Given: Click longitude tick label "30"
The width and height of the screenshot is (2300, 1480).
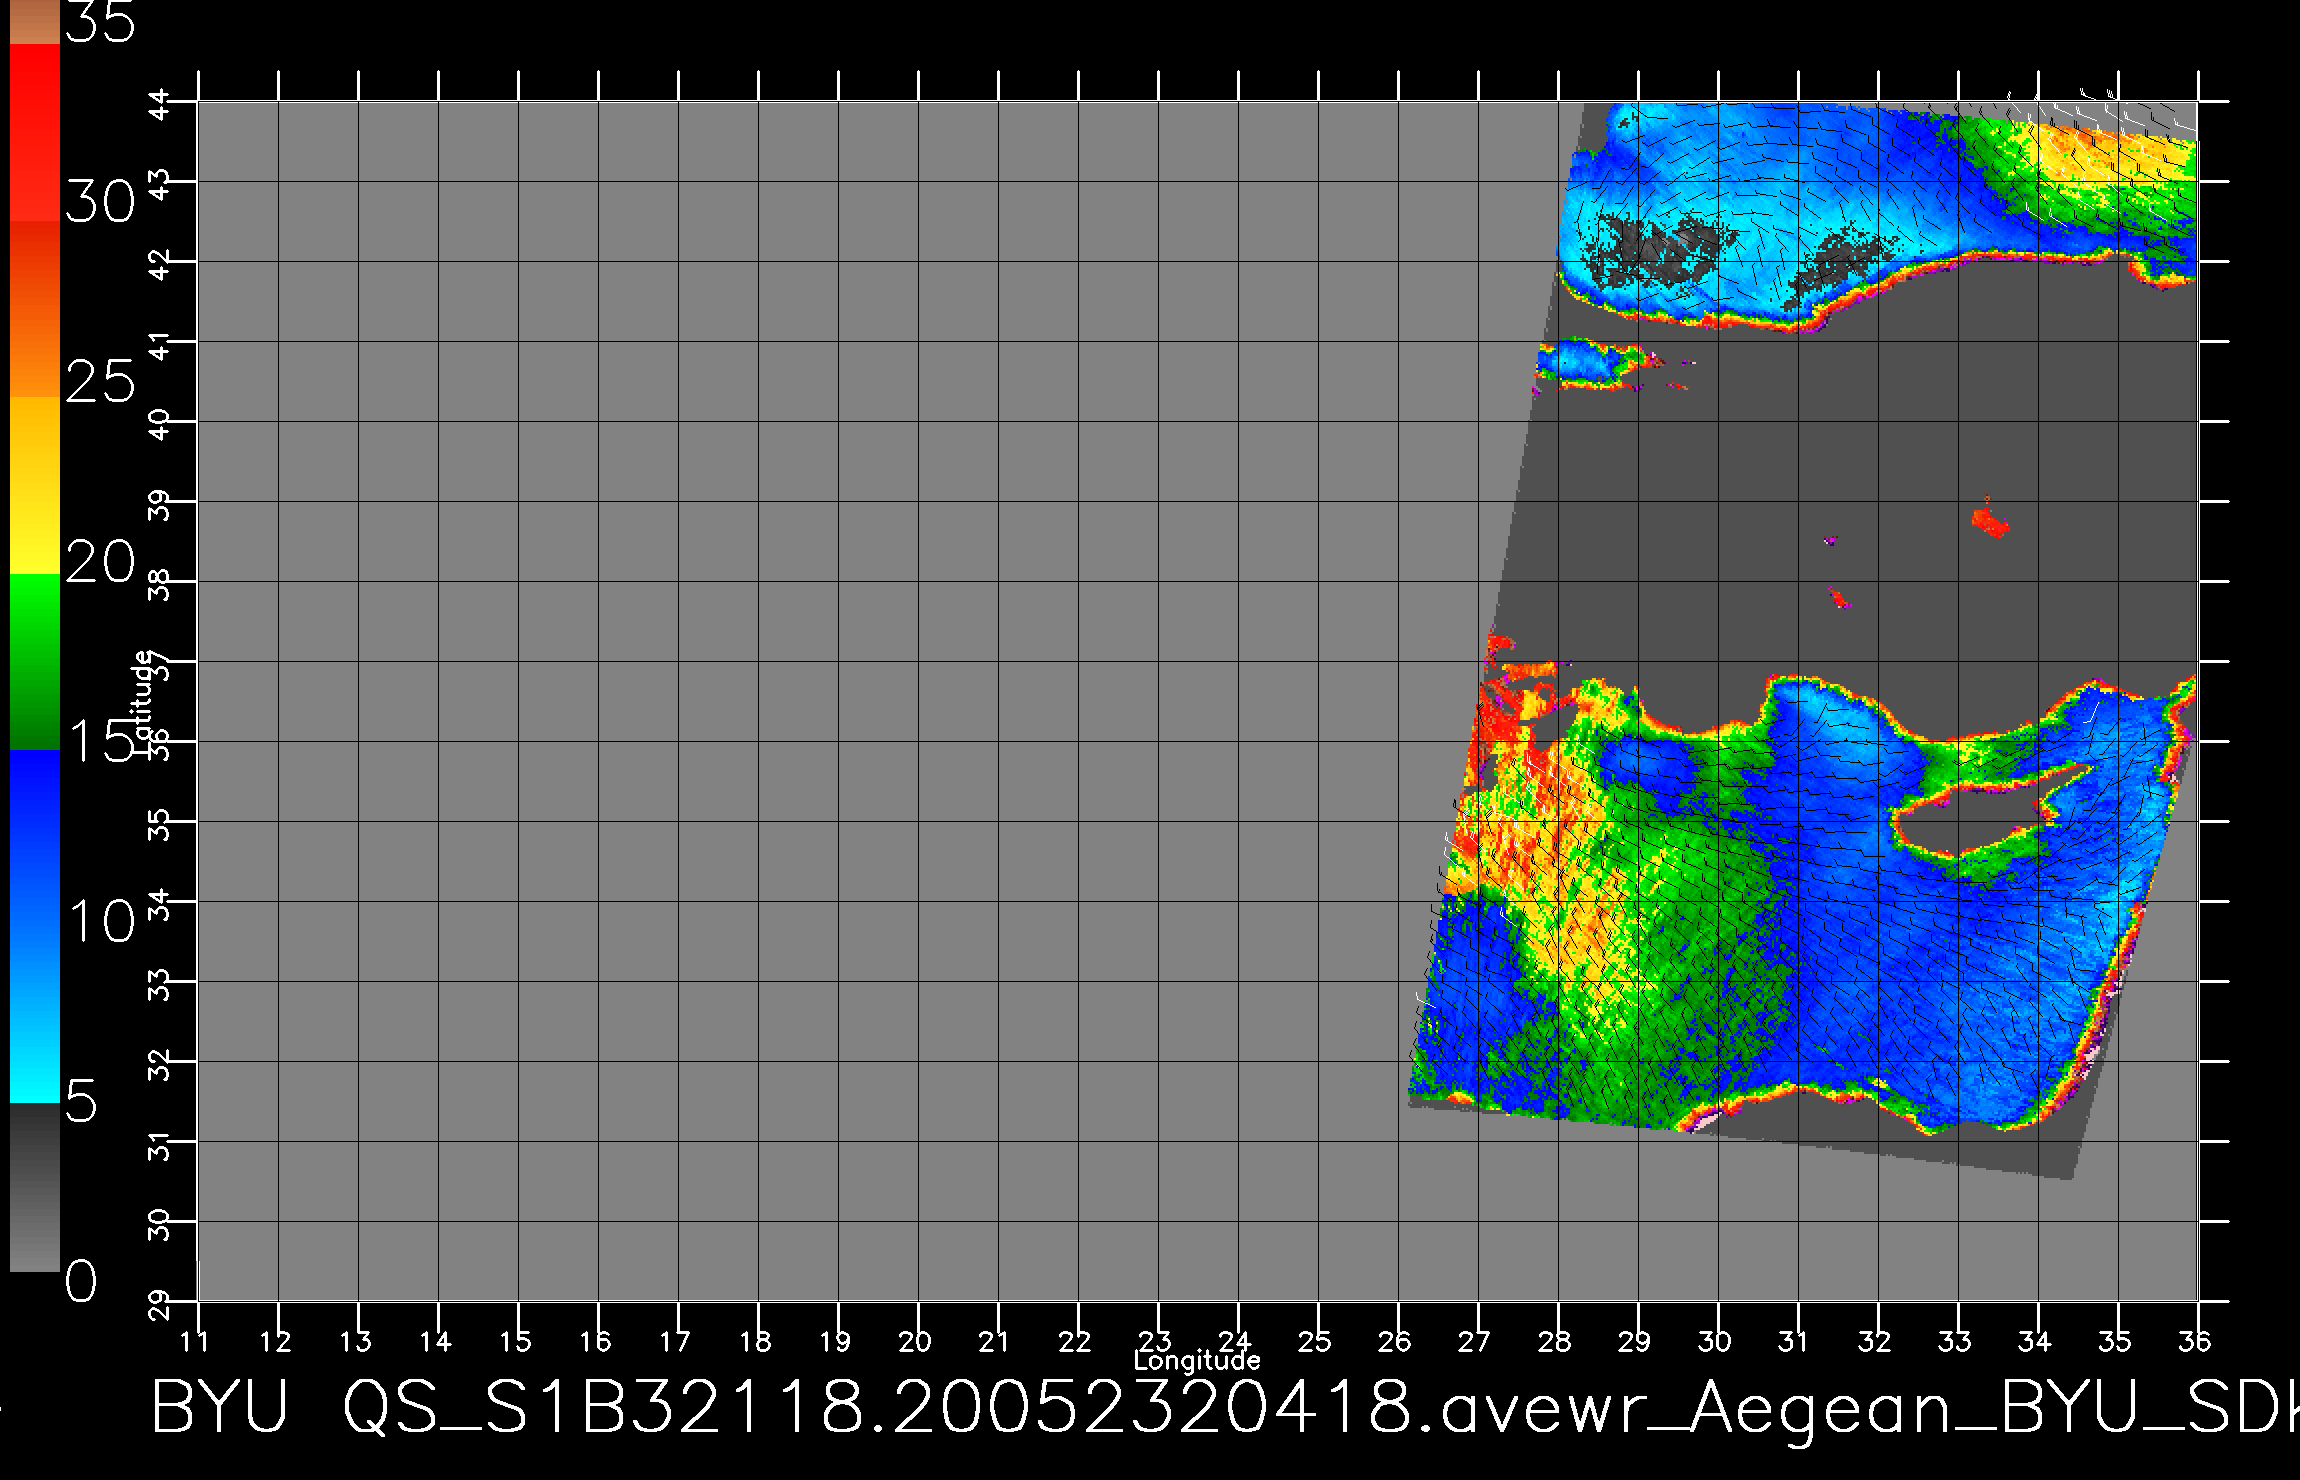Looking at the screenshot, I should click(1715, 1341).
